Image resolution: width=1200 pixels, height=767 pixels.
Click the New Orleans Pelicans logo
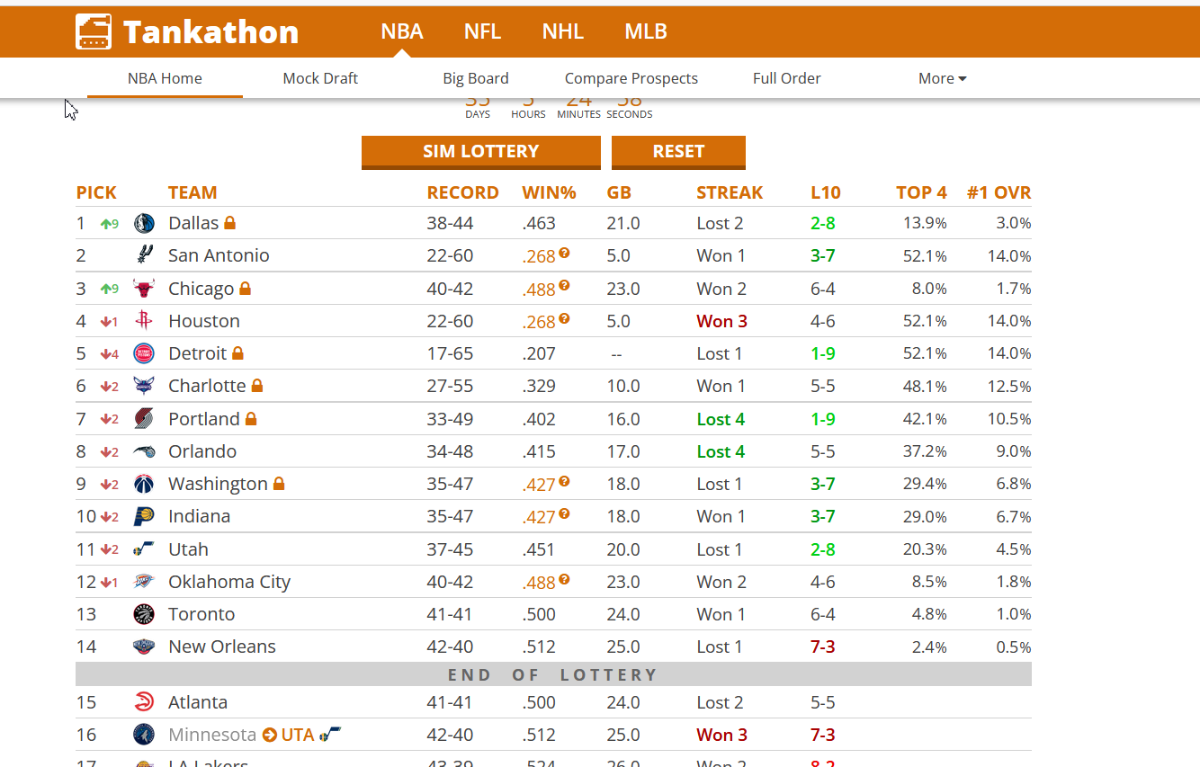[144, 647]
